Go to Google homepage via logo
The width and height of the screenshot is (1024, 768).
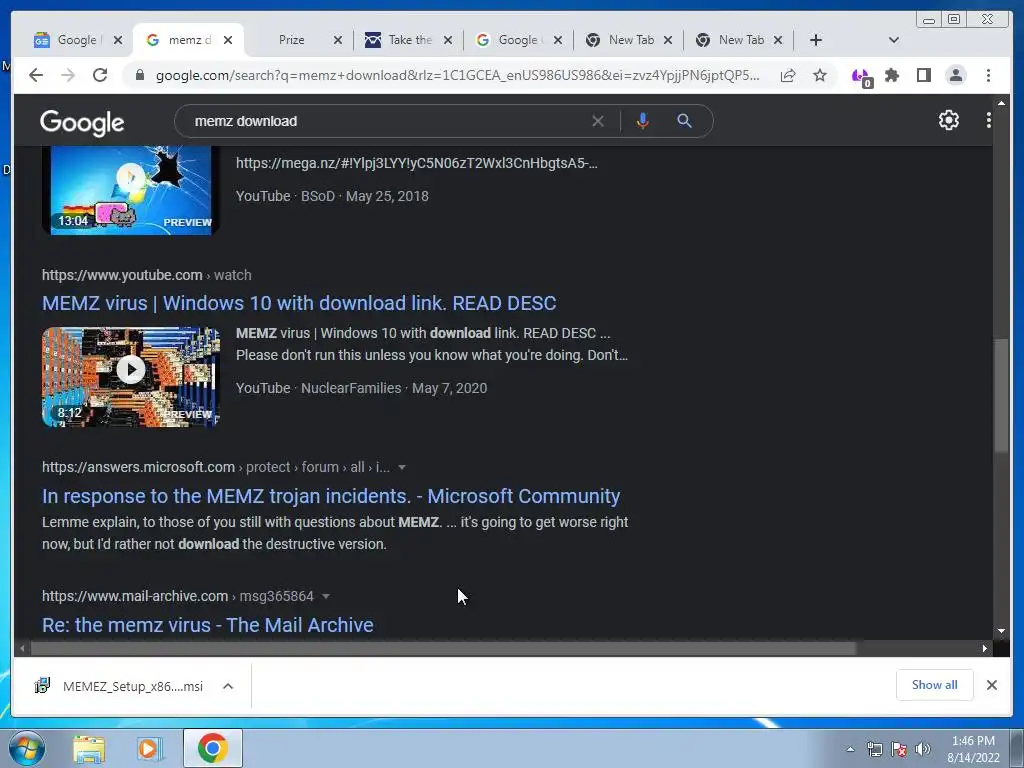[82, 122]
